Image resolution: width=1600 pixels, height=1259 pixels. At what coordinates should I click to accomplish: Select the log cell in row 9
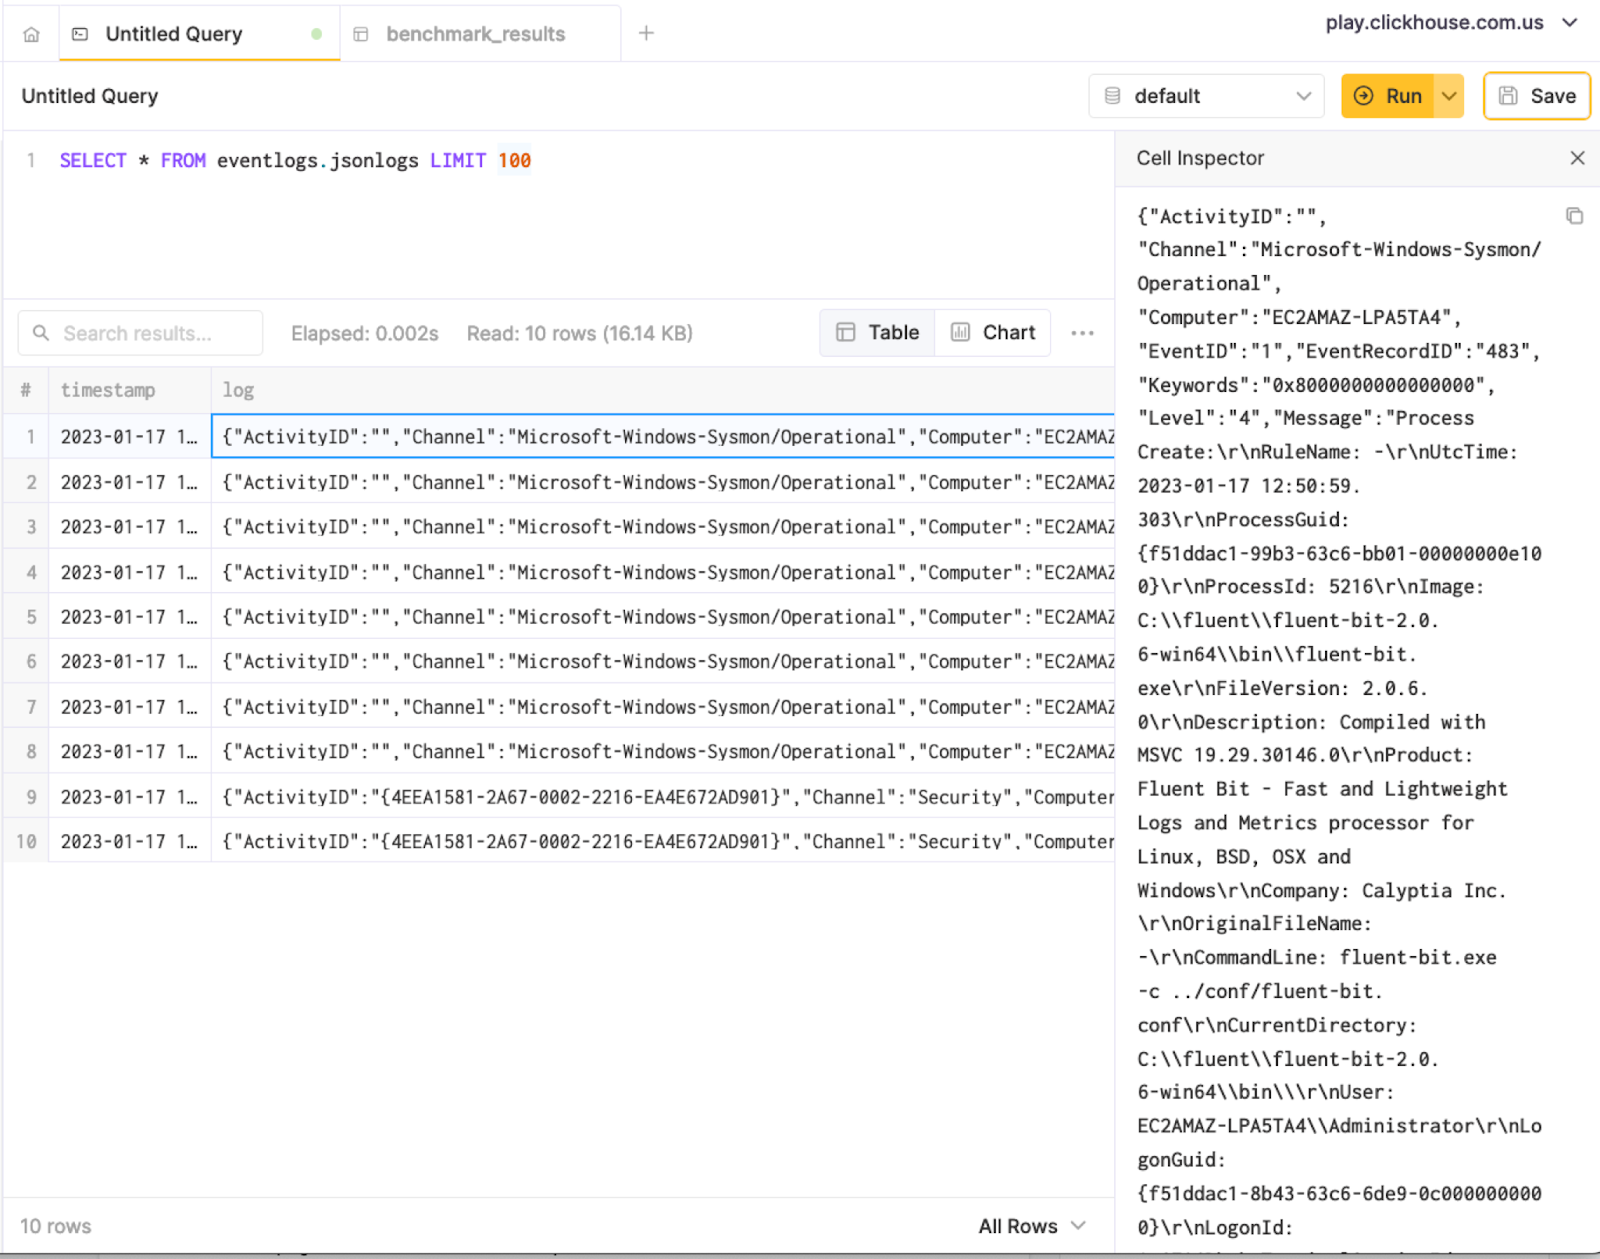pyautogui.click(x=662, y=797)
